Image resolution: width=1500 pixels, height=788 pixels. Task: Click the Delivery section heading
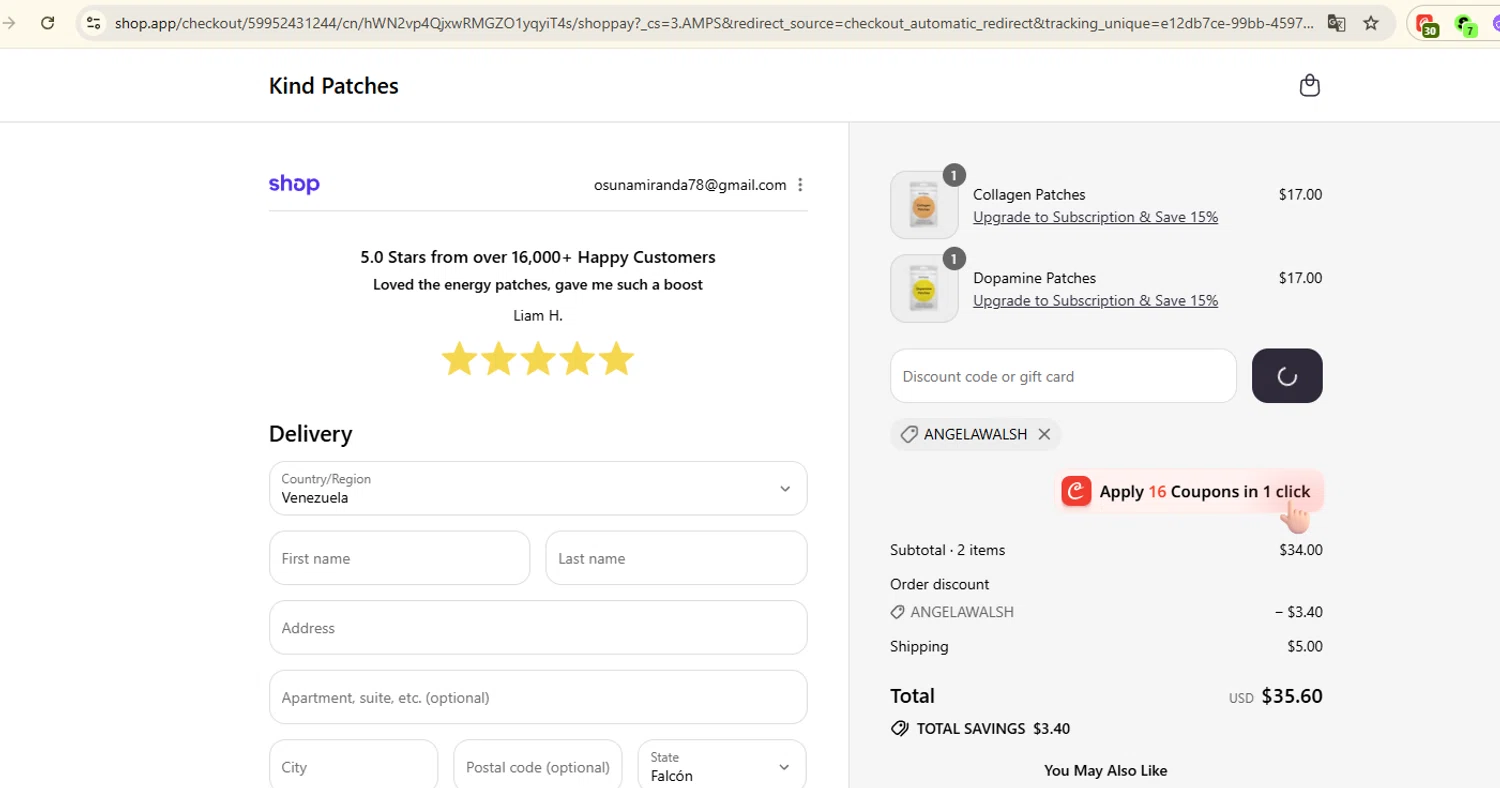(311, 434)
